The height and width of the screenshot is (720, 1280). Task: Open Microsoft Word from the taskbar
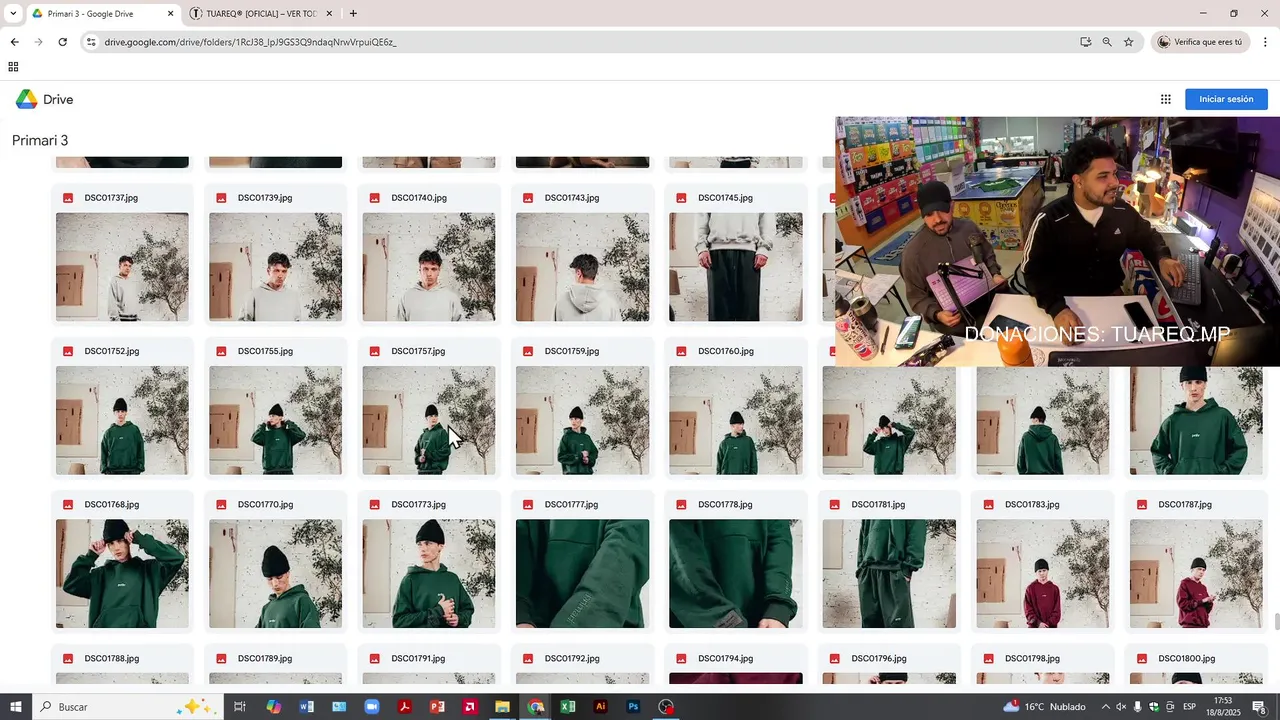pos(307,707)
